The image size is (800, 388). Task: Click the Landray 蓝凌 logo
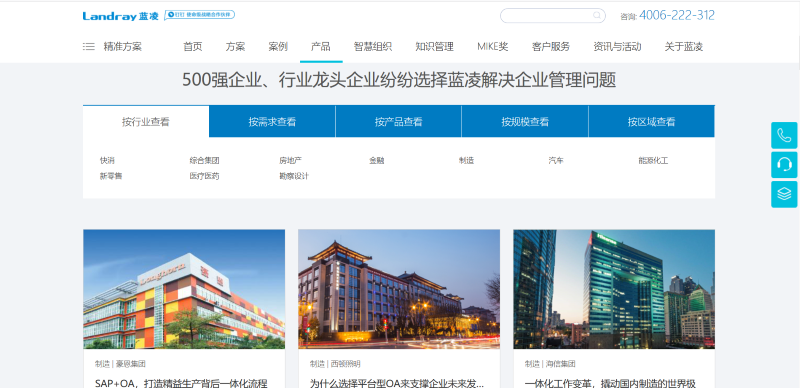tap(120, 16)
